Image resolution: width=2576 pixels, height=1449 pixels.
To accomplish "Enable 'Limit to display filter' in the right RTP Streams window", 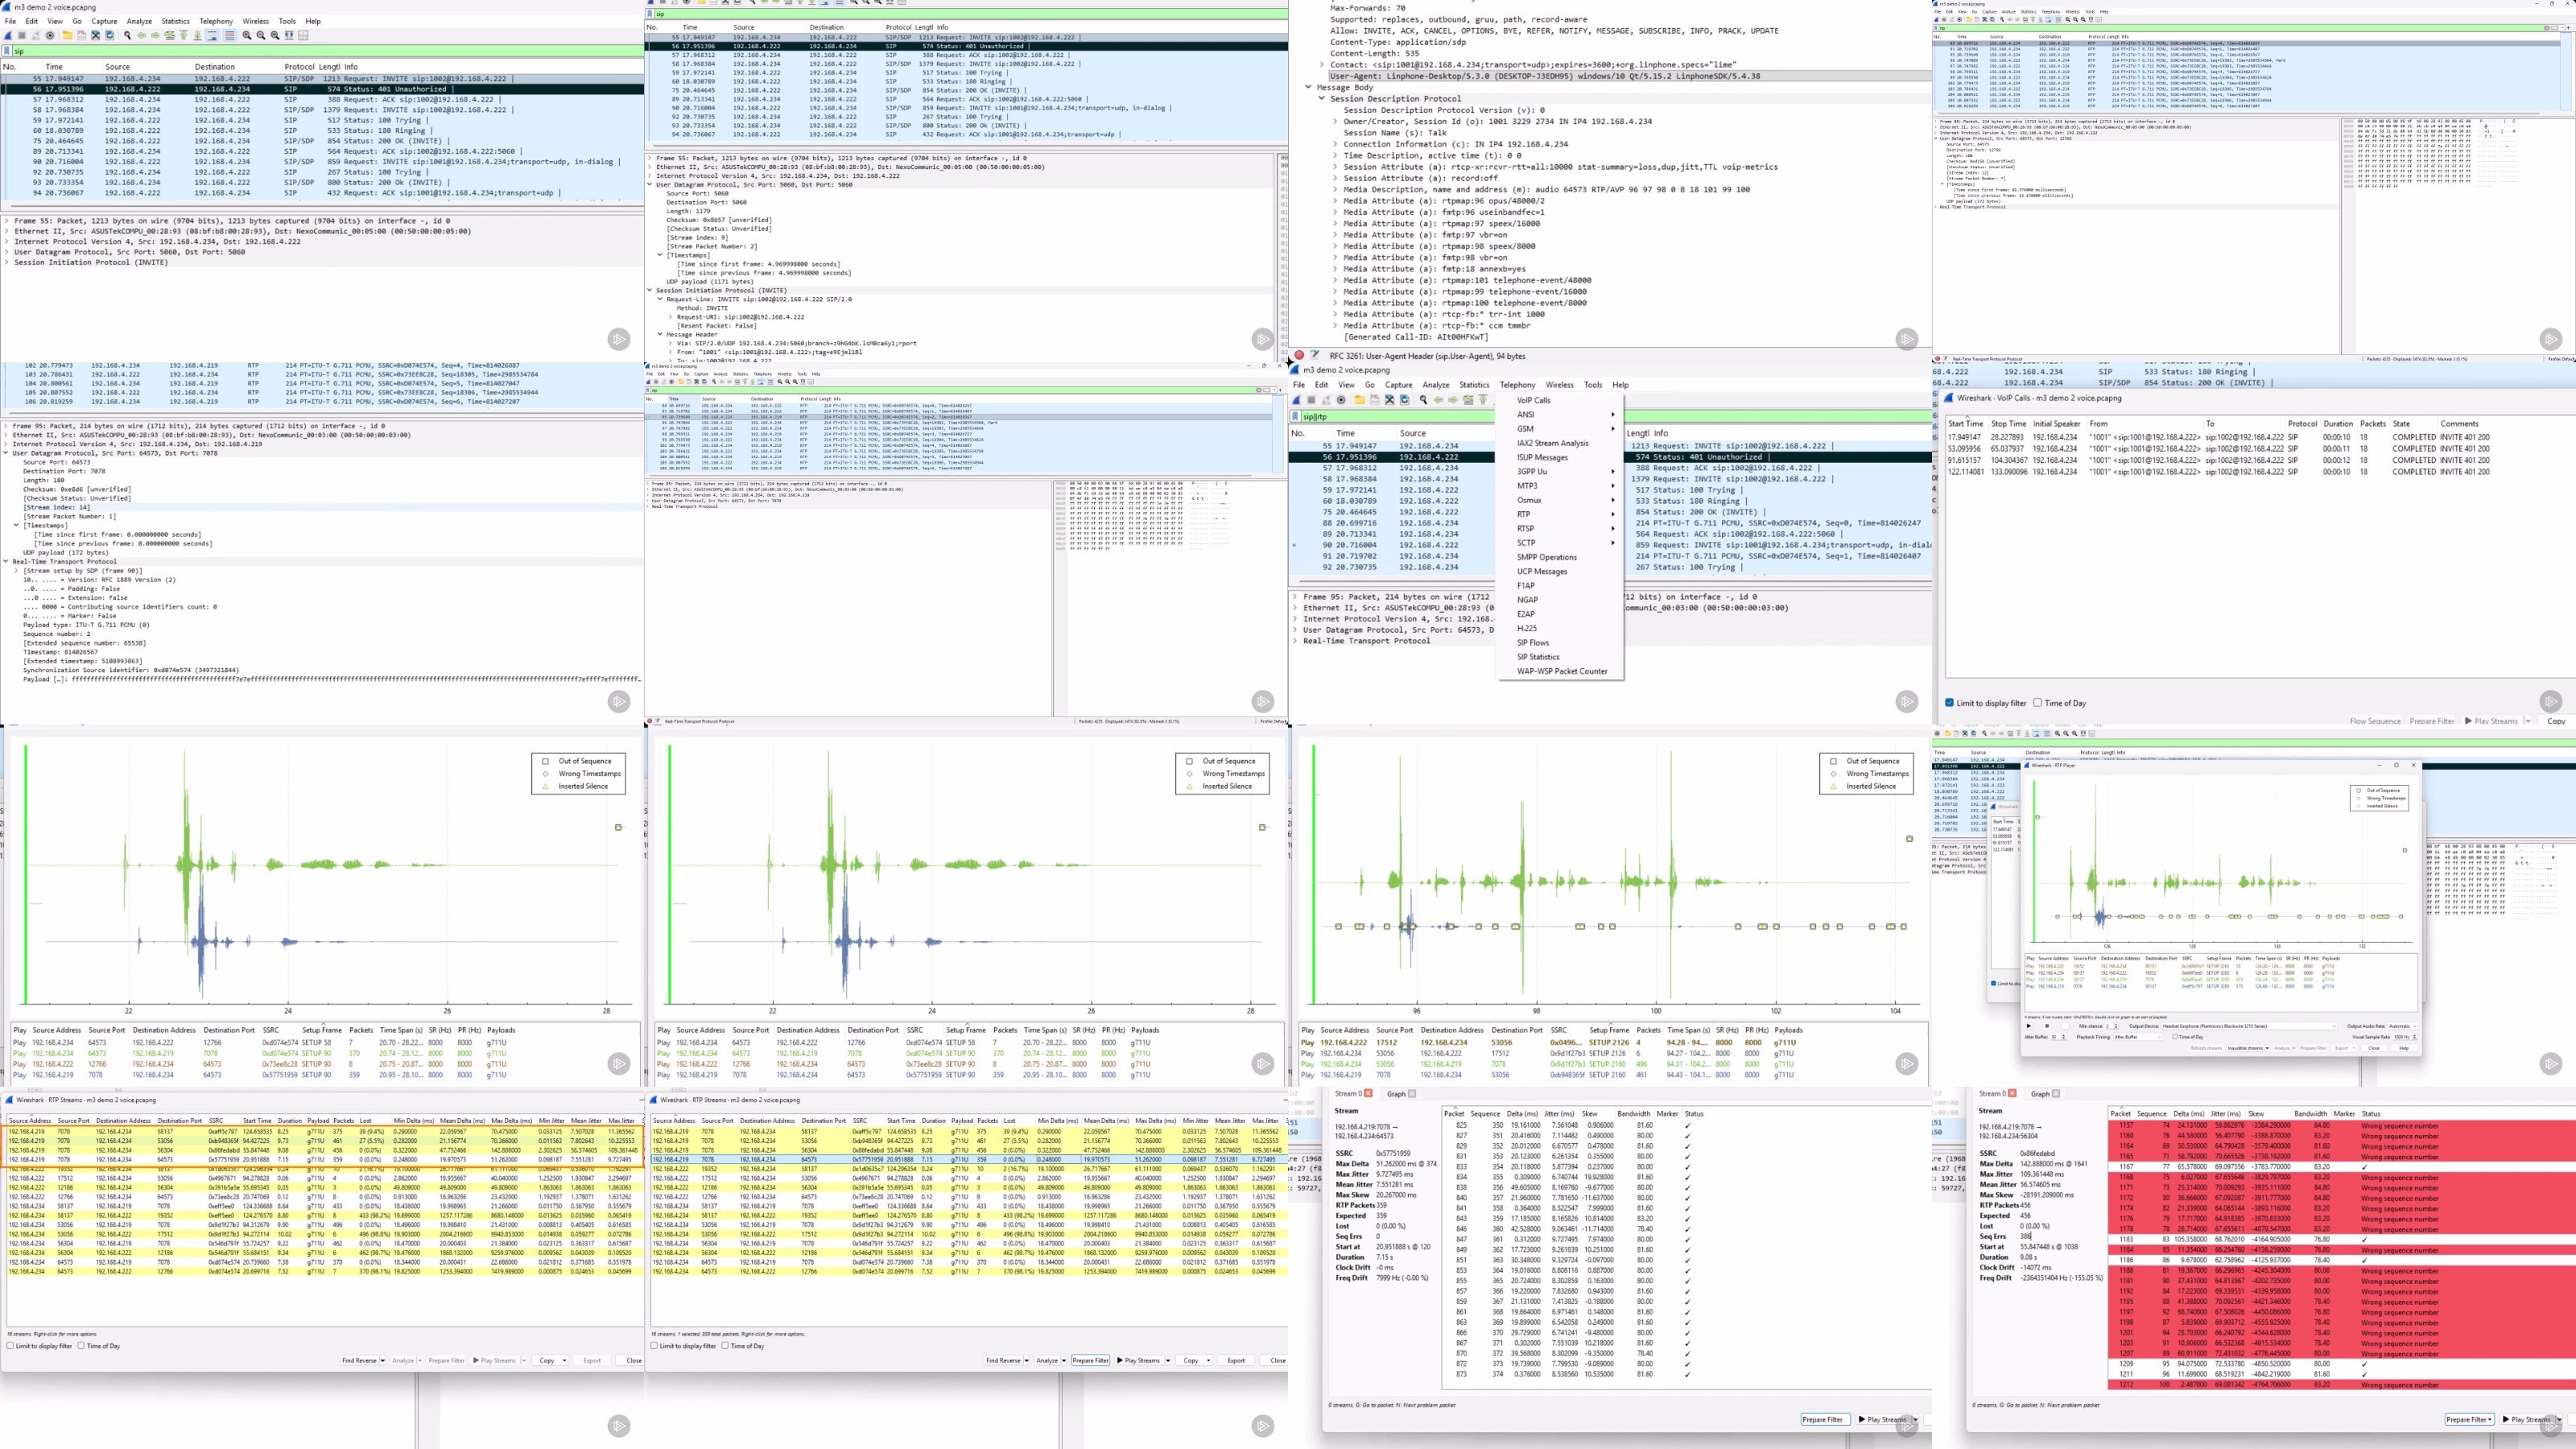I will pyautogui.click(x=655, y=1346).
